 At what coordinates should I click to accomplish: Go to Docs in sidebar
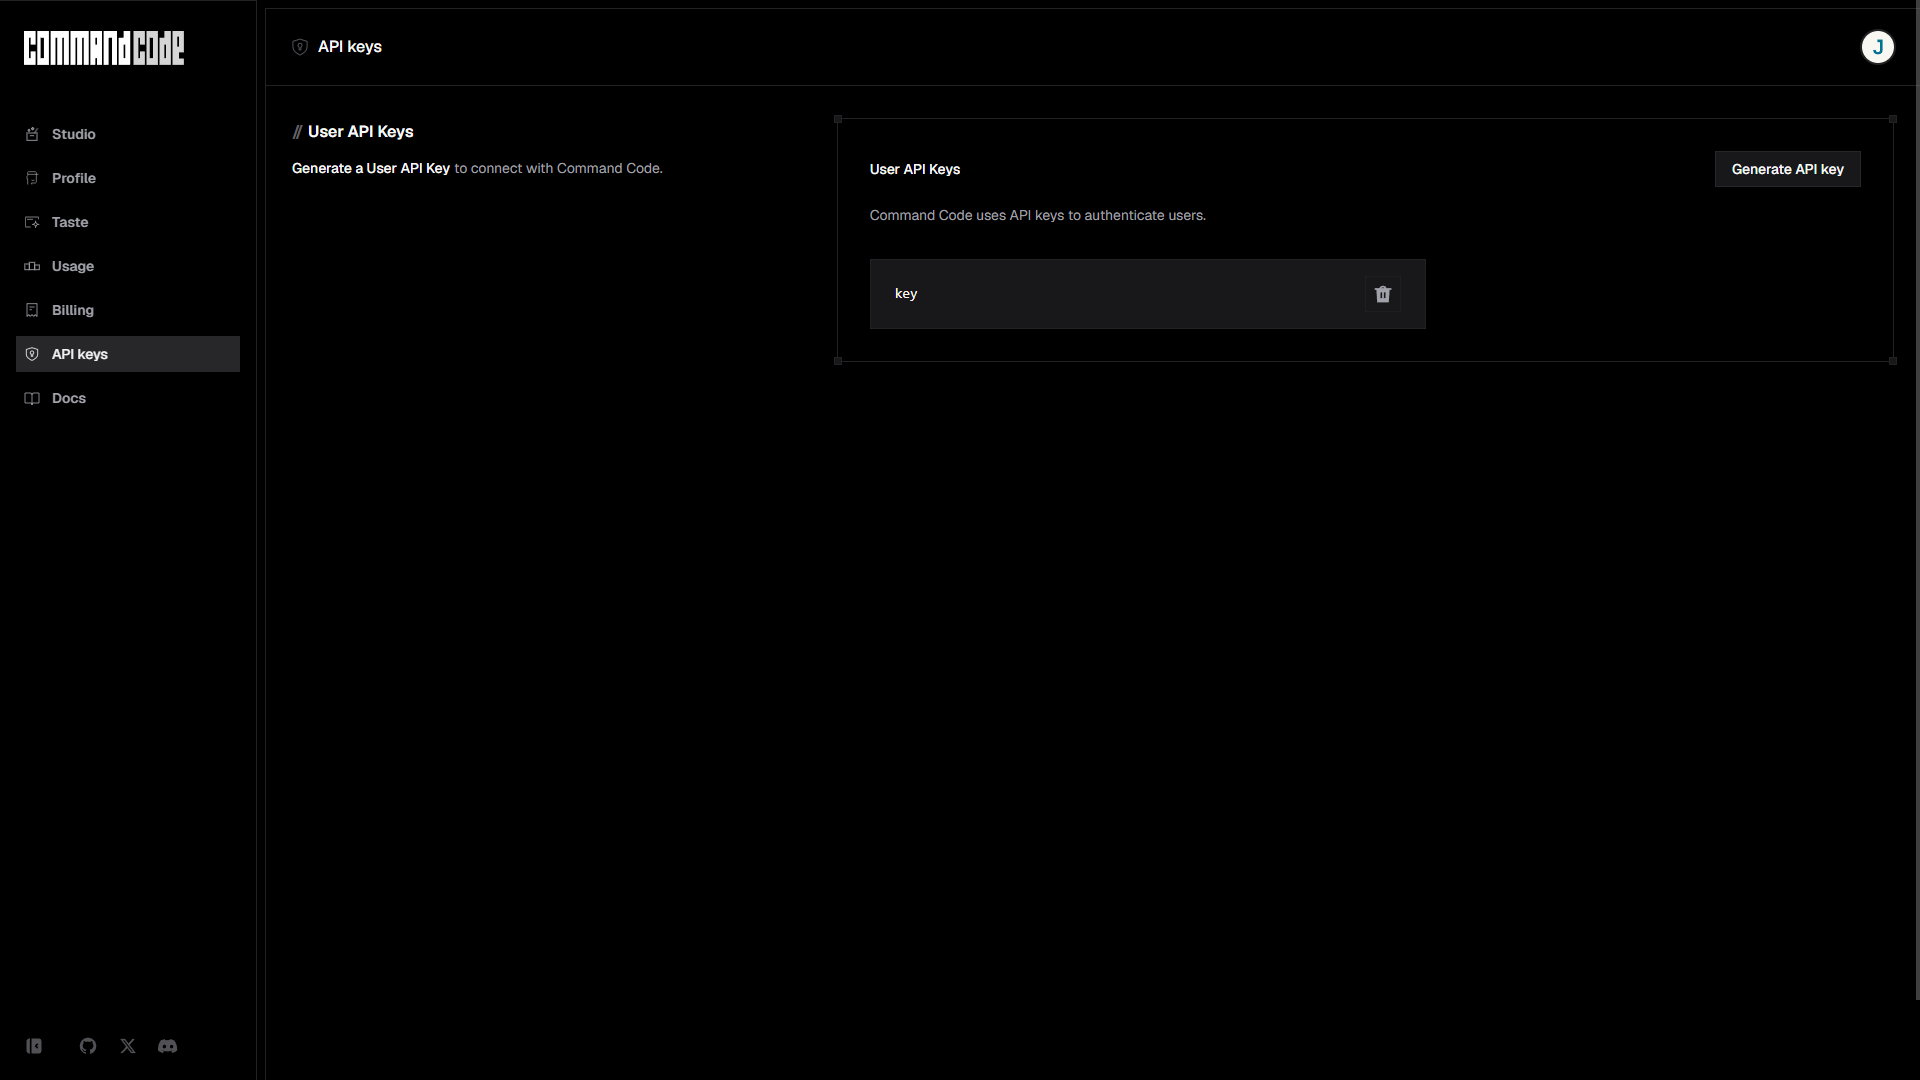click(128, 398)
